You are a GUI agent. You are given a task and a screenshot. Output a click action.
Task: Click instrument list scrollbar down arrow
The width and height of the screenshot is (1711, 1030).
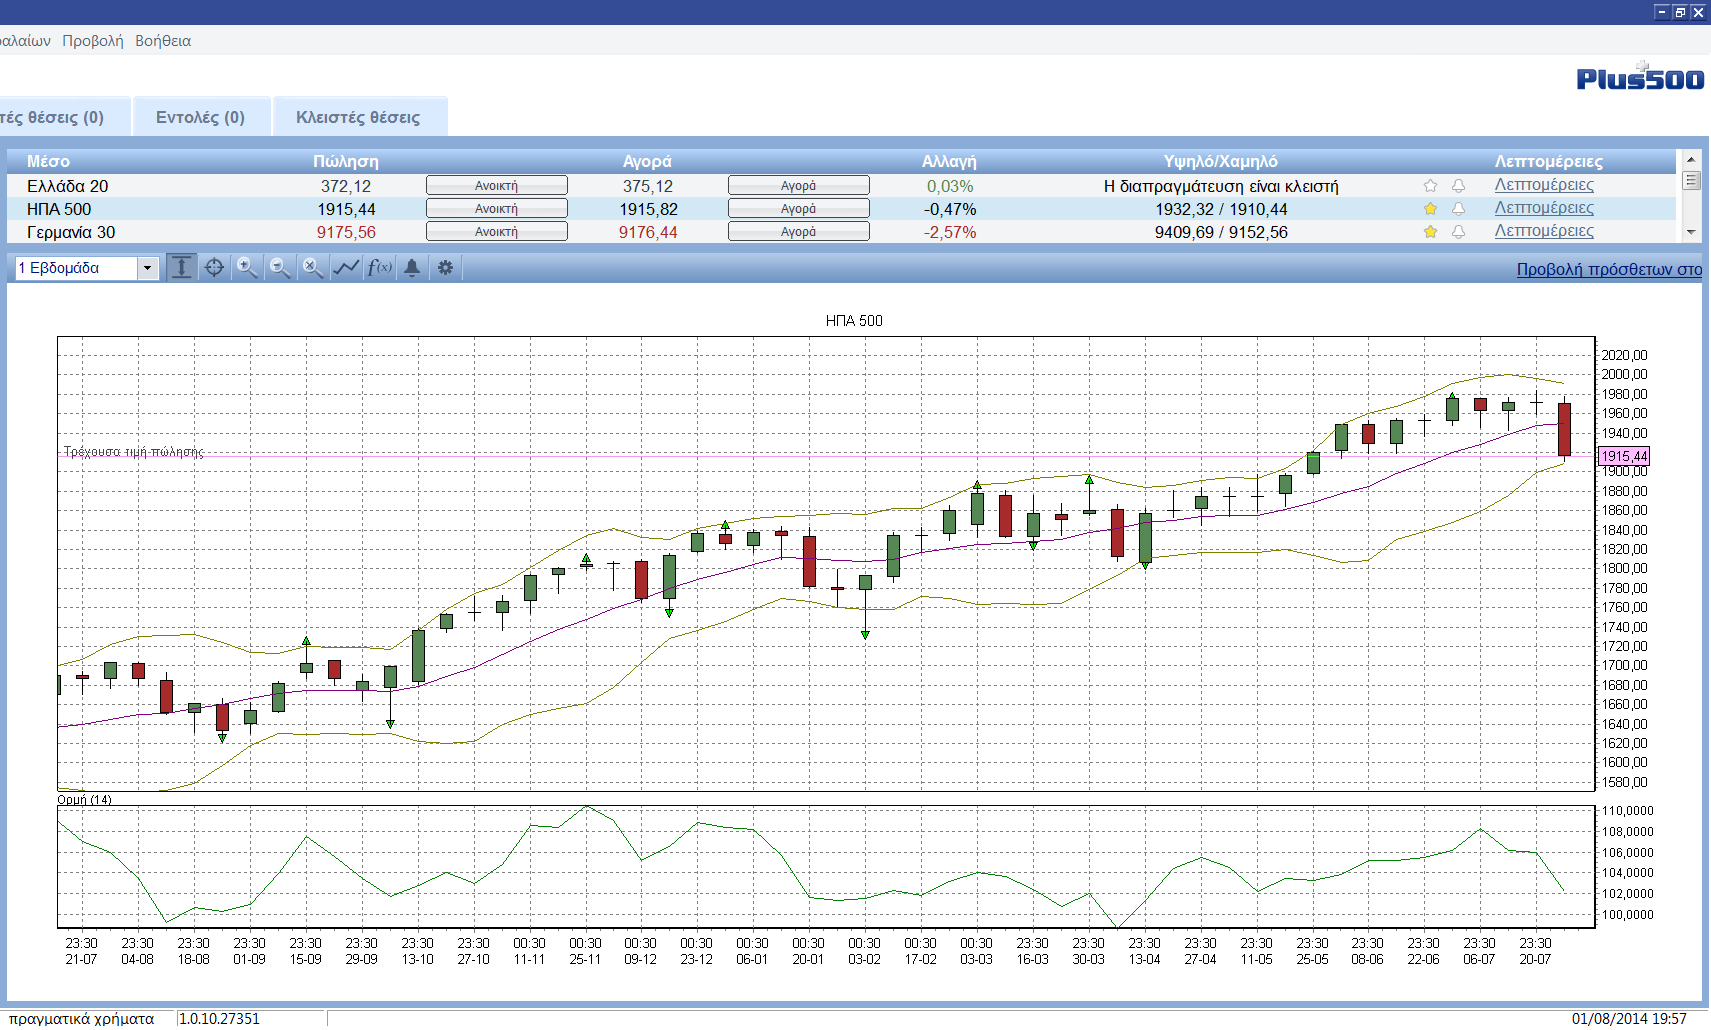click(1691, 232)
